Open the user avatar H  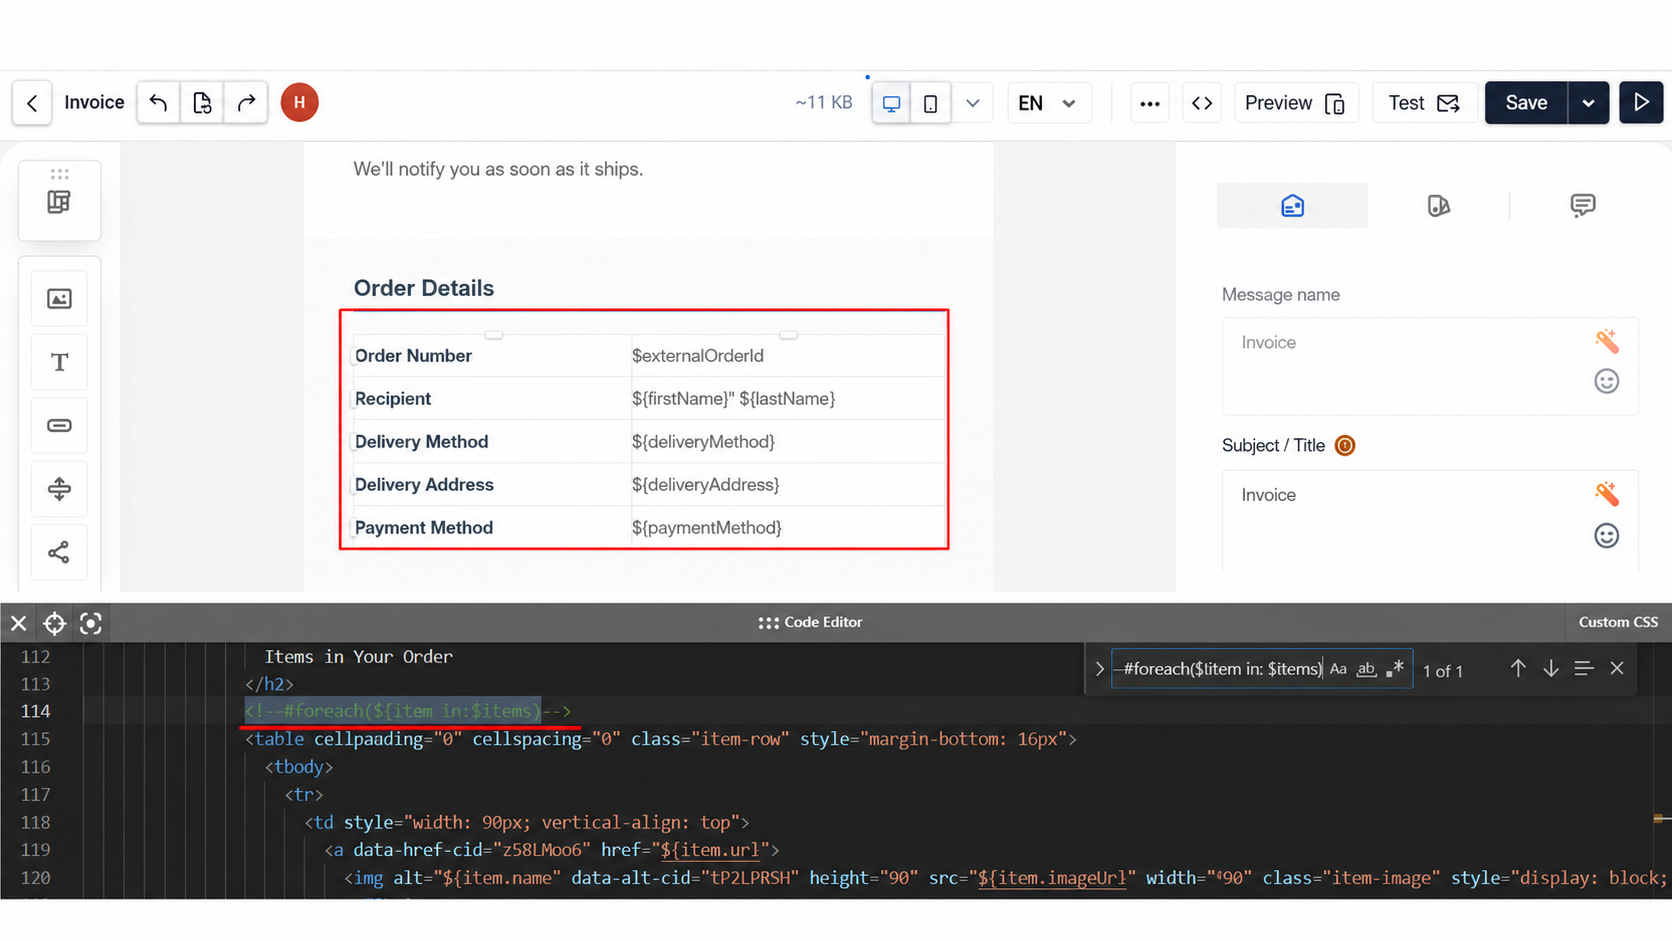coord(299,102)
